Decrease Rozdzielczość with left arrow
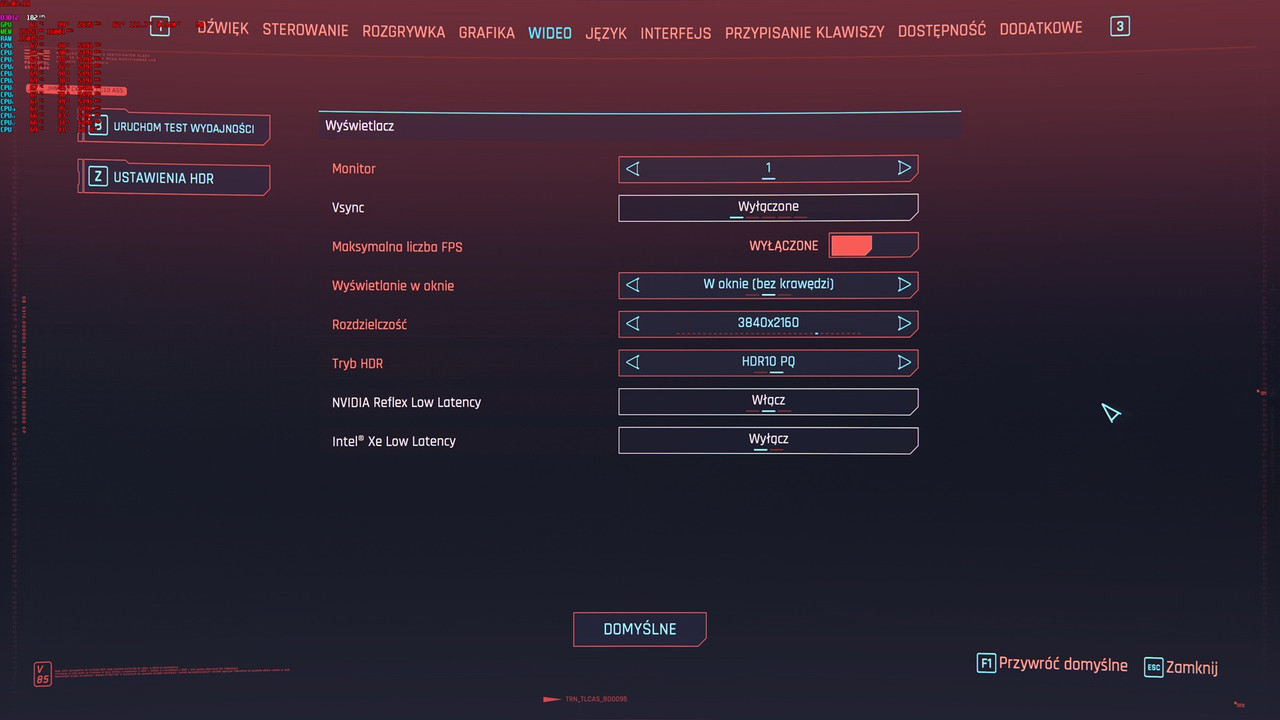This screenshot has width=1280, height=720. pyautogui.click(x=632, y=323)
